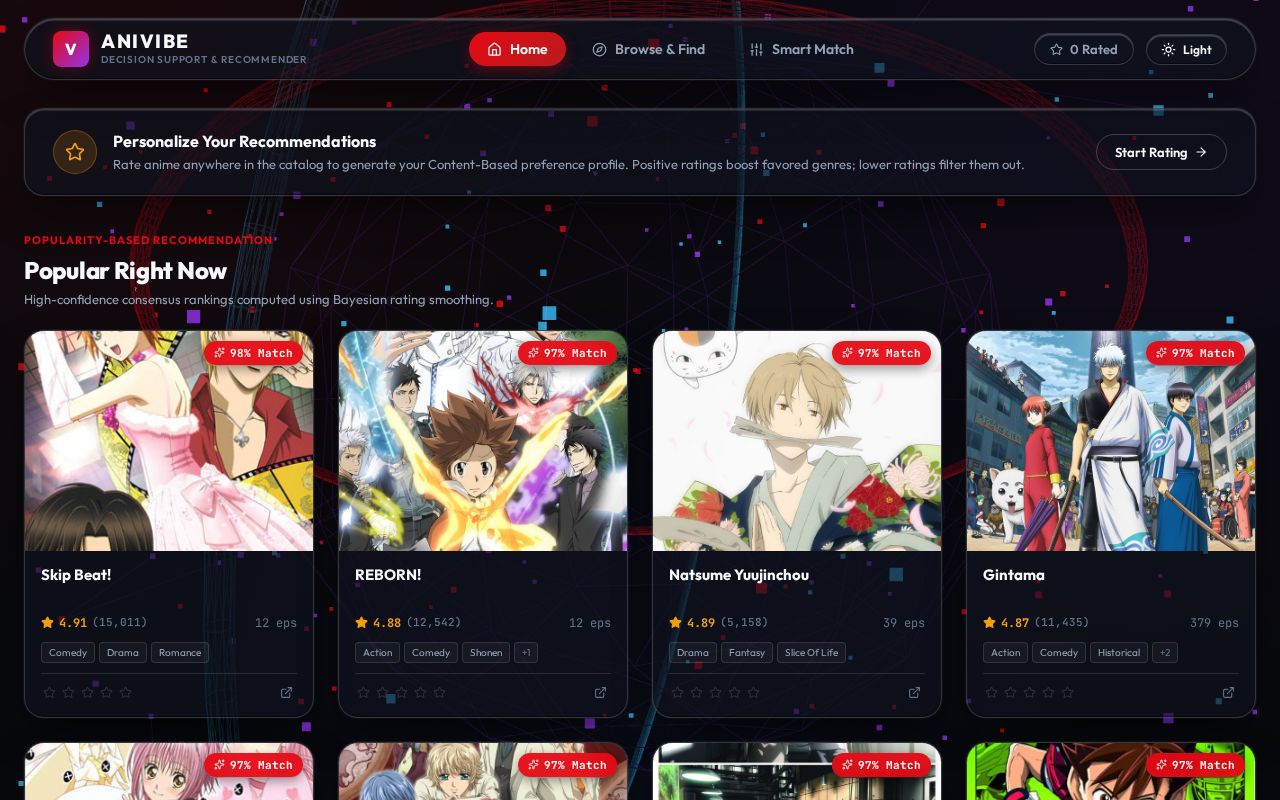Click the Drama tag on Skip Beat!
This screenshot has width=1280, height=800.
(x=123, y=653)
